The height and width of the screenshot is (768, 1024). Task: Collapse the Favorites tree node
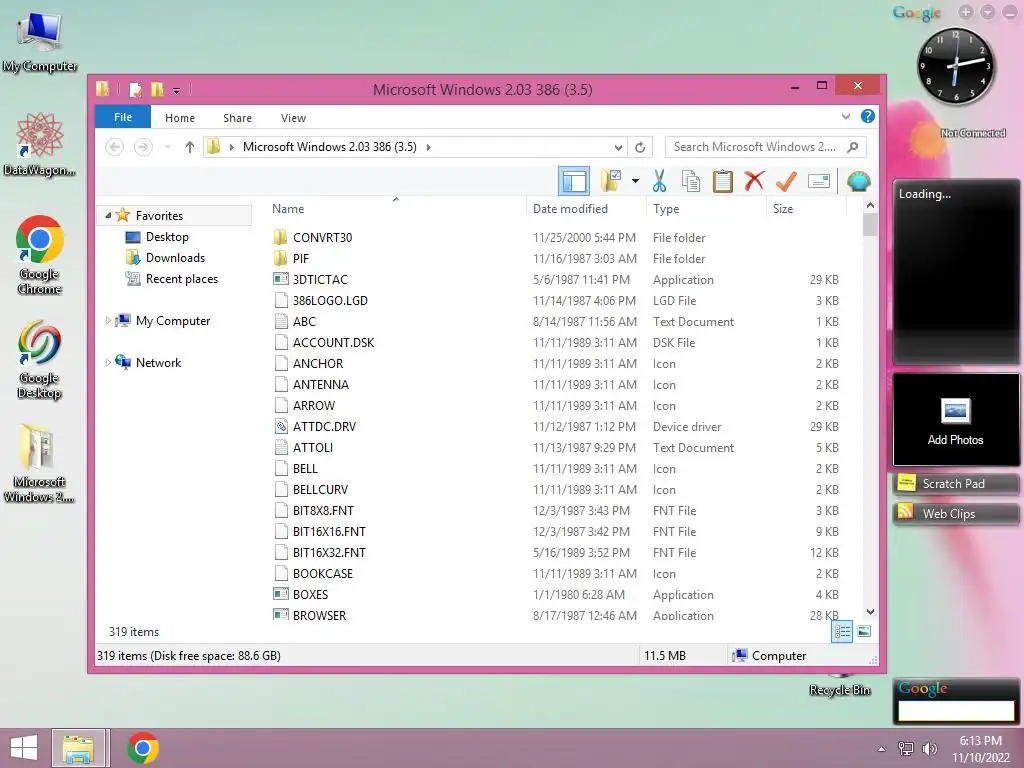(x=108, y=215)
